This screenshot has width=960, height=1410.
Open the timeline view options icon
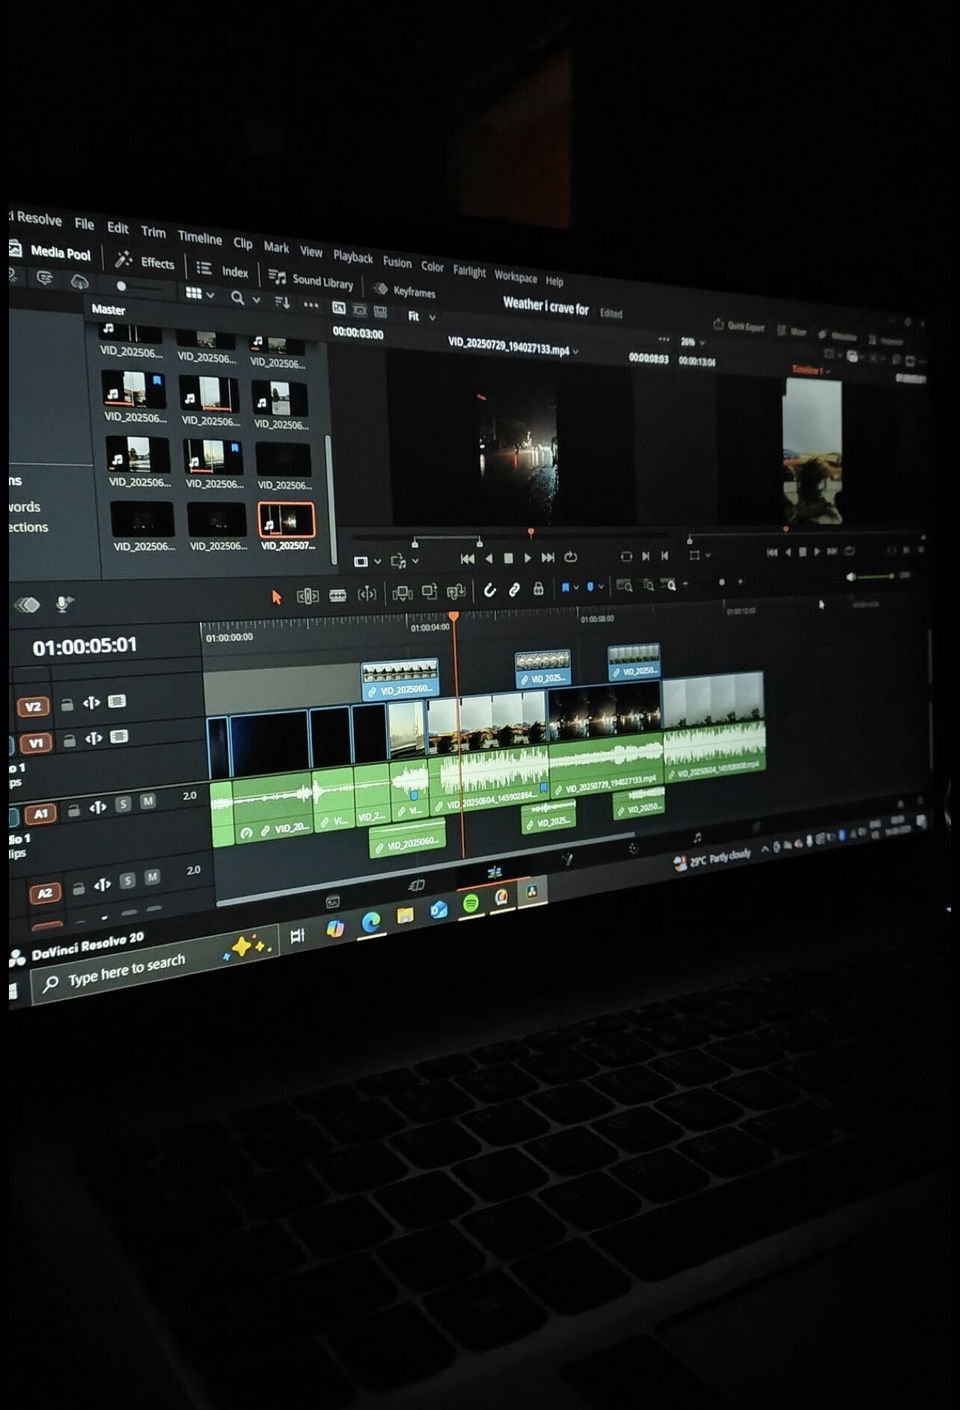(28, 604)
